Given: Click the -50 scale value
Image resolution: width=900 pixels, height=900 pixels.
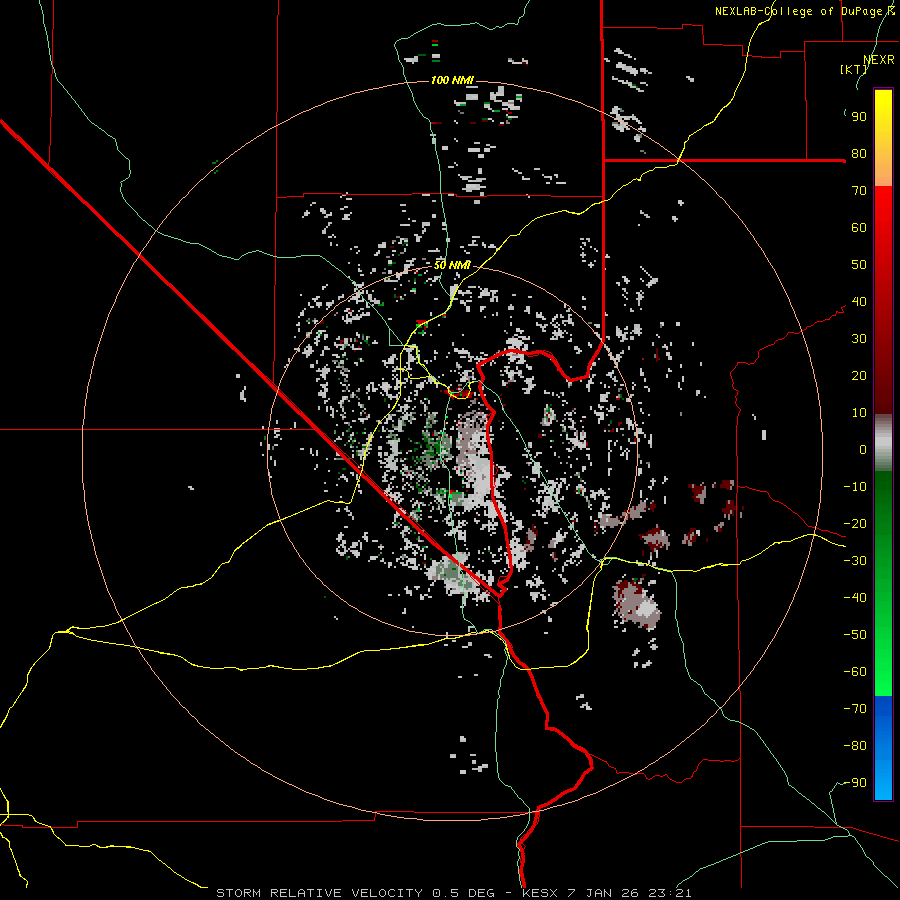Looking at the screenshot, I should tap(855, 635).
